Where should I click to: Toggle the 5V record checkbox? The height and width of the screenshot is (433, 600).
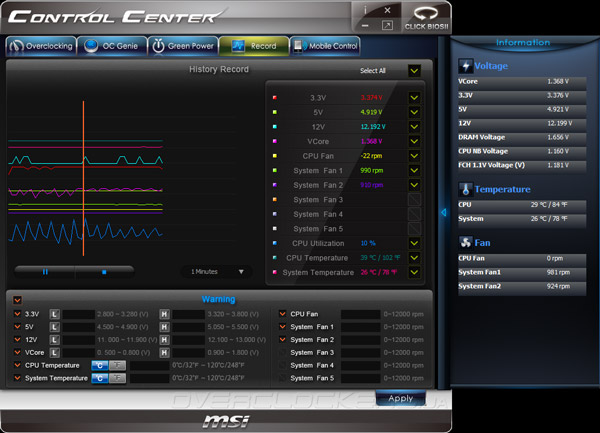tap(414, 112)
